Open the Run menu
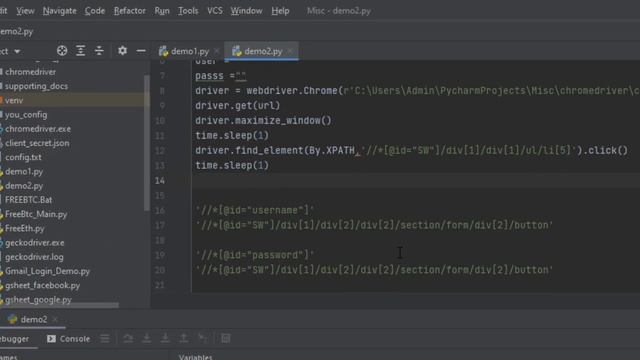The image size is (640, 360). (162, 11)
